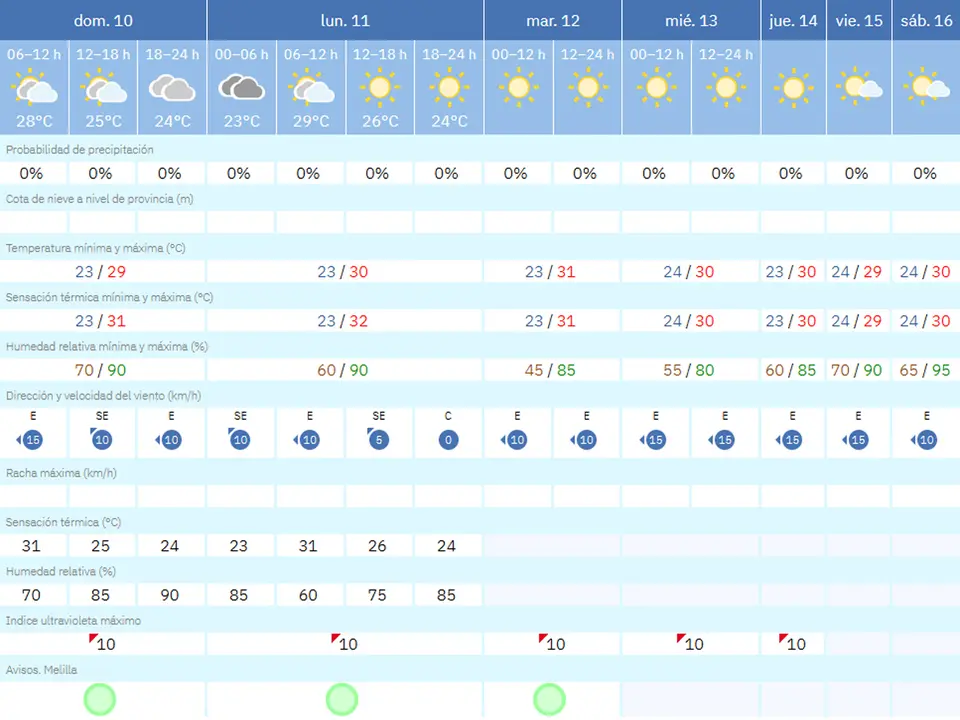This screenshot has width=960, height=720.
Task: Select the lun. 11 day header
Action: (345, 20)
